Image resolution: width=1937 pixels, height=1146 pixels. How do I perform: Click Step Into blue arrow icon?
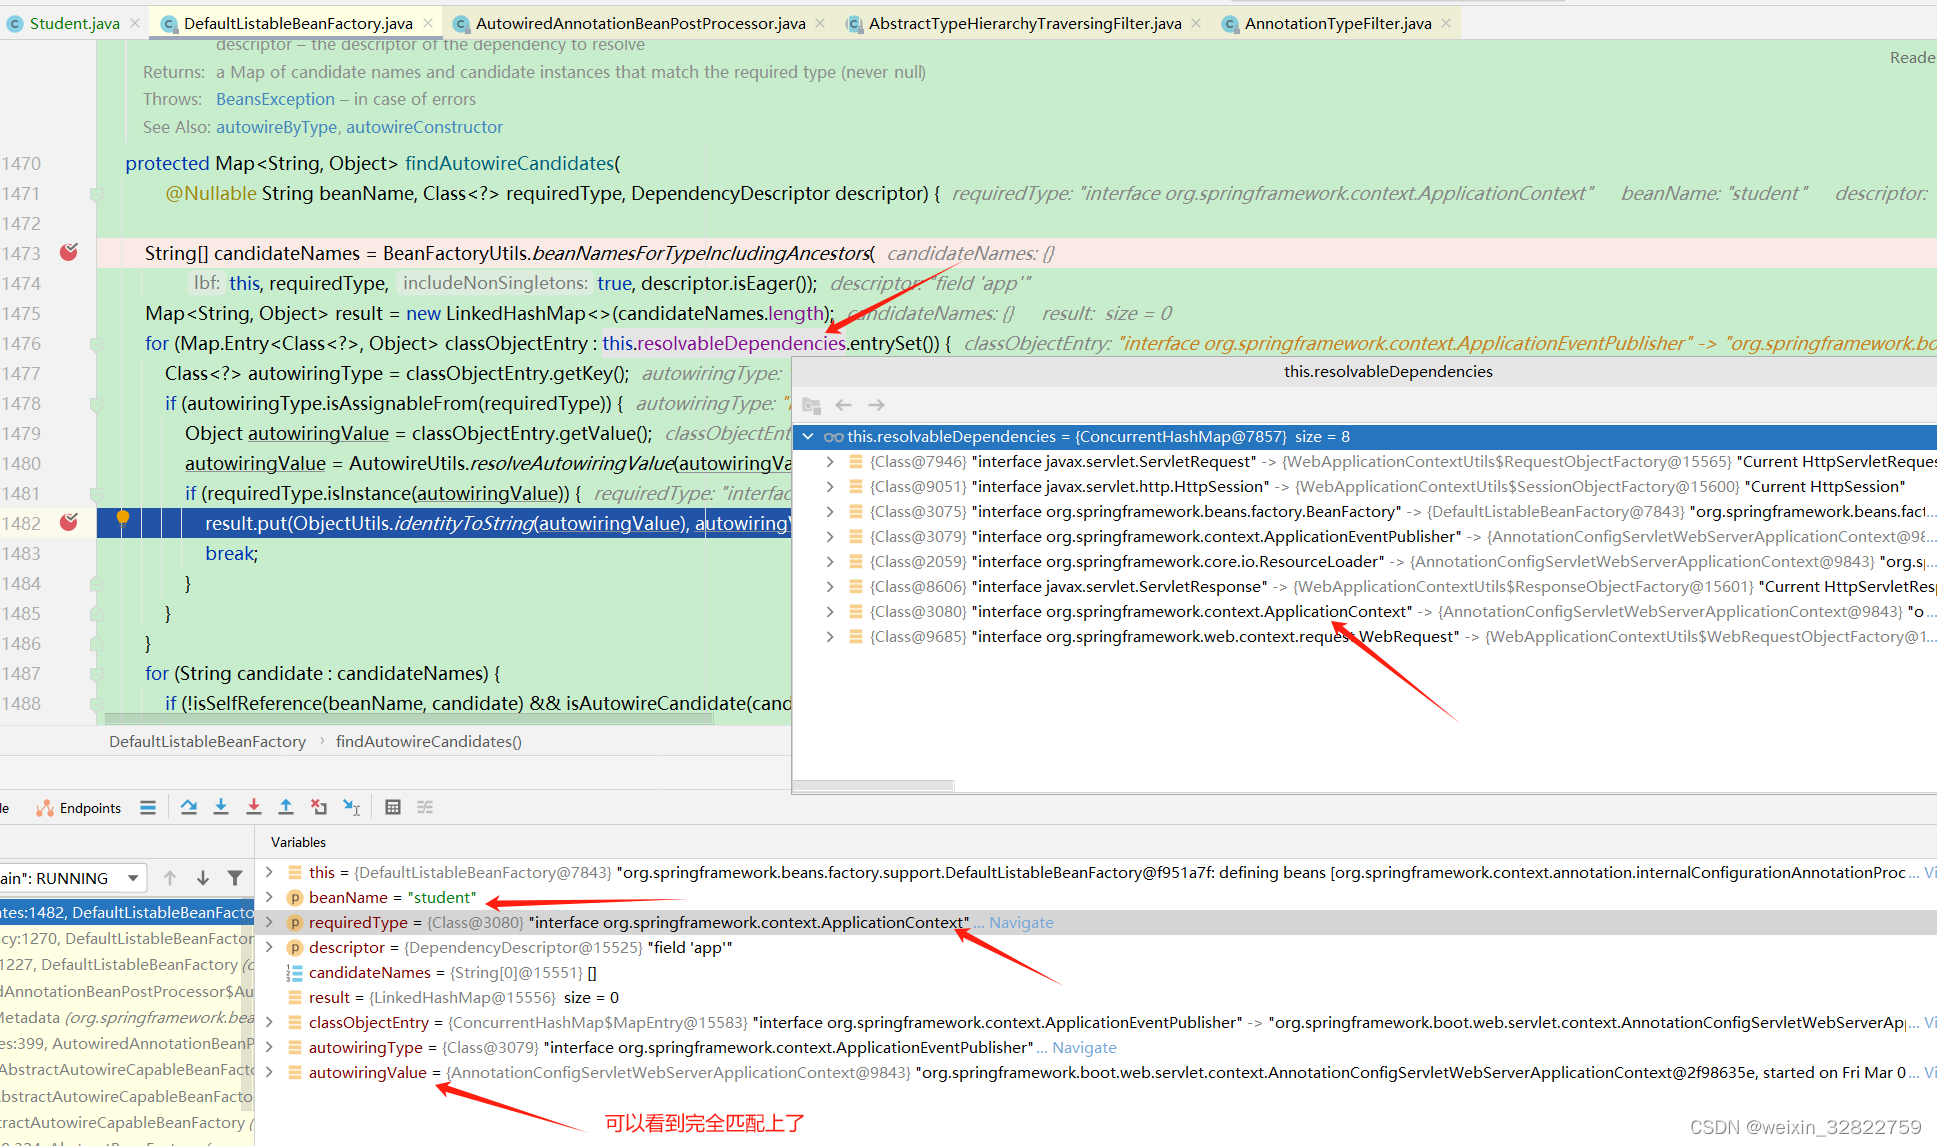(221, 807)
